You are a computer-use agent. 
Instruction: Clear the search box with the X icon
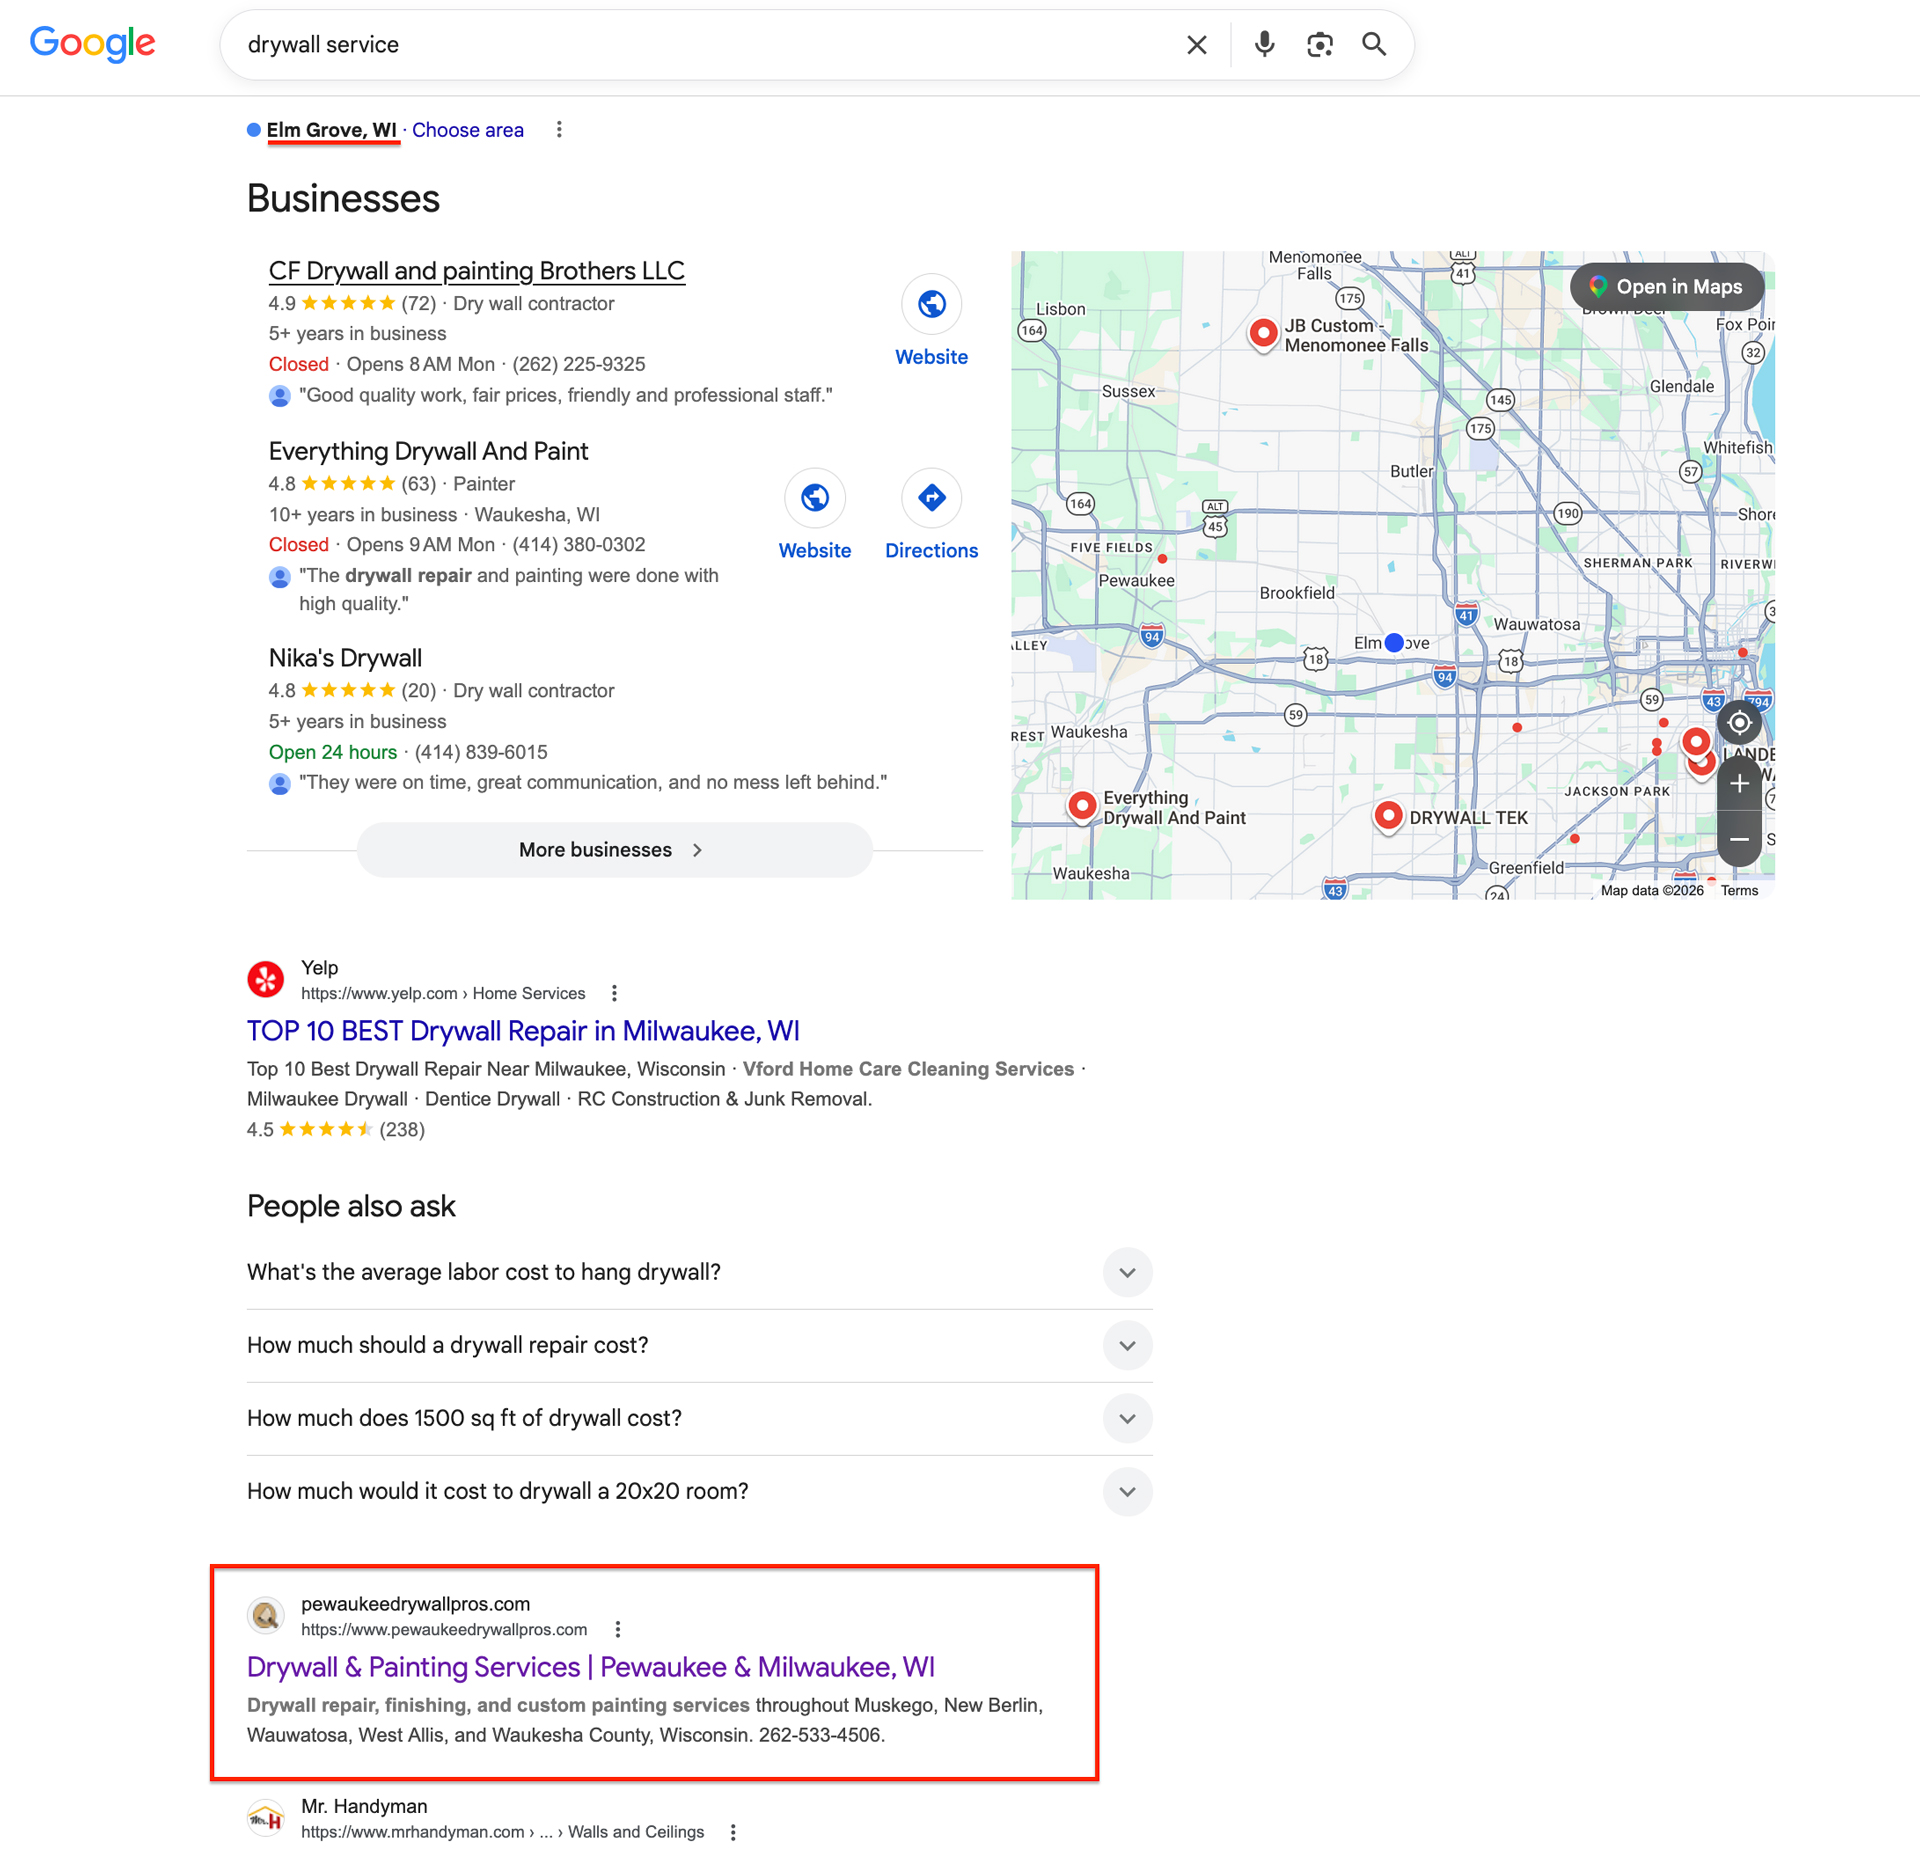pyautogui.click(x=1197, y=45)
